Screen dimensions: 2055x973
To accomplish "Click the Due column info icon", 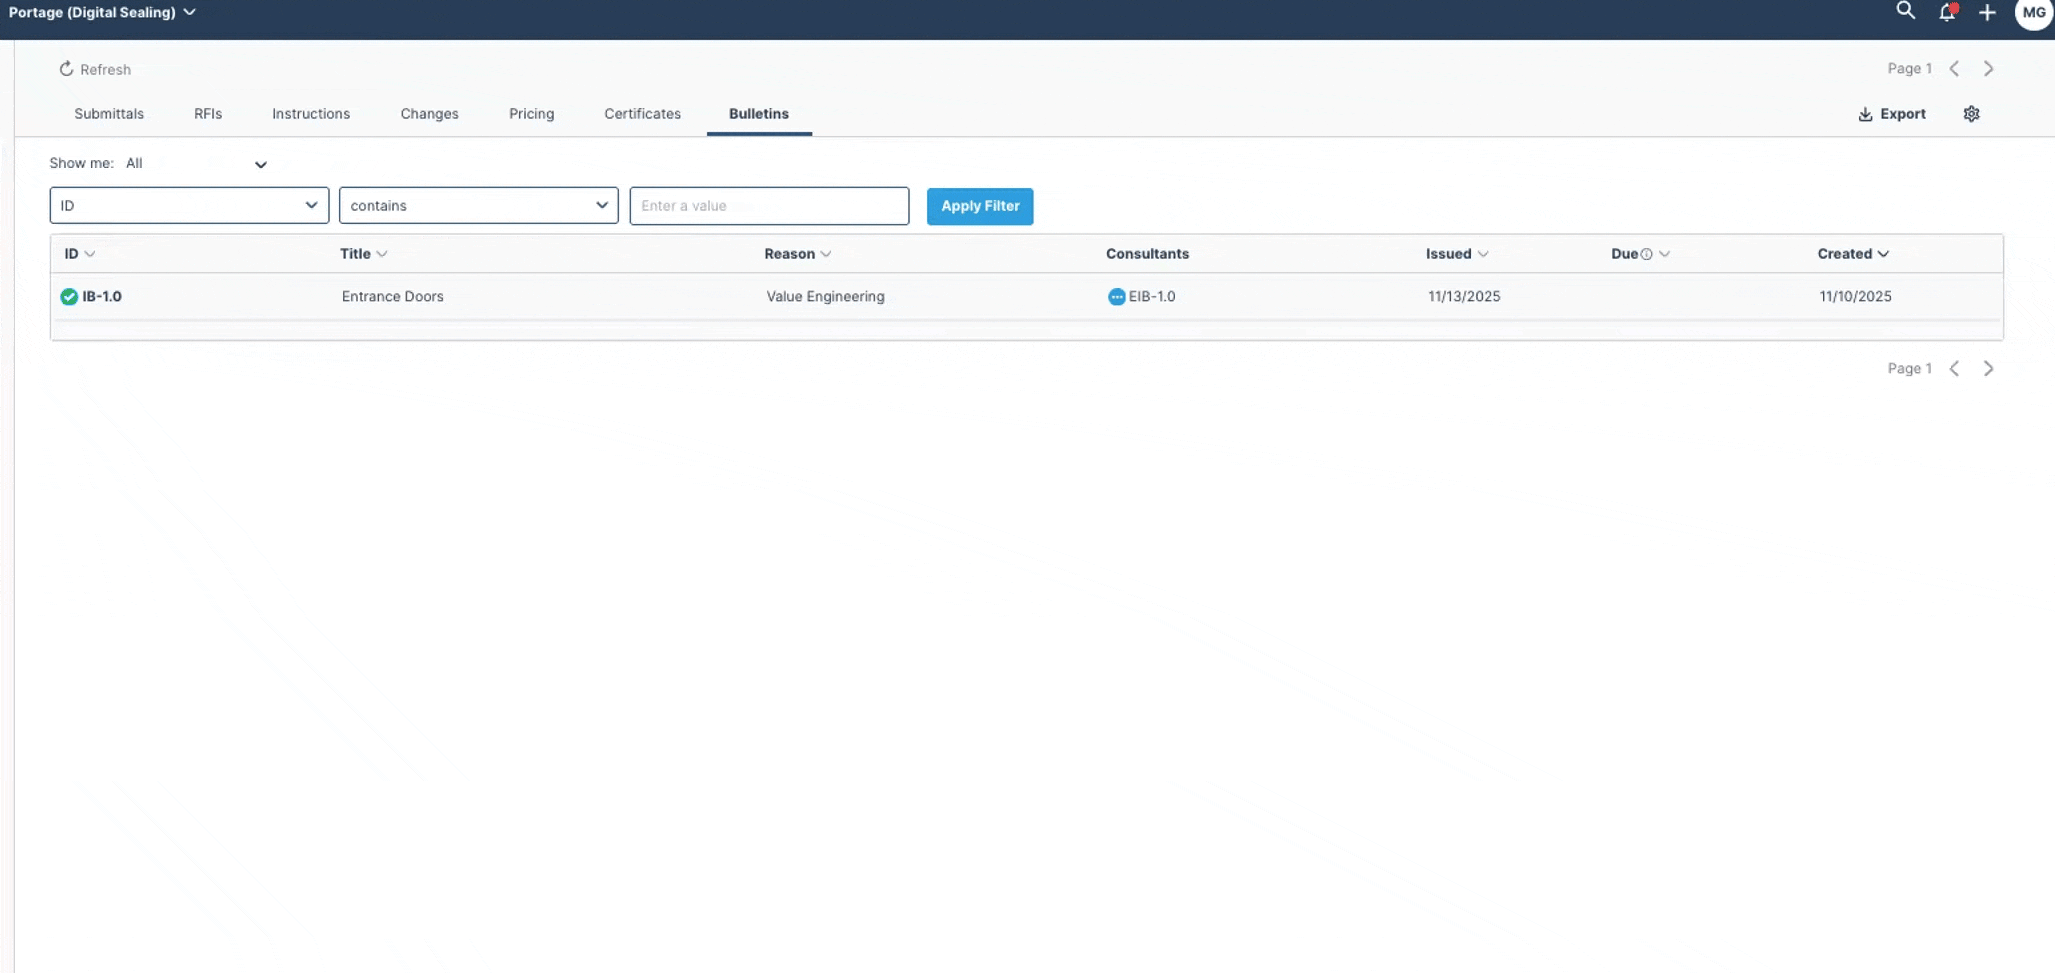I will point(1646,254).
